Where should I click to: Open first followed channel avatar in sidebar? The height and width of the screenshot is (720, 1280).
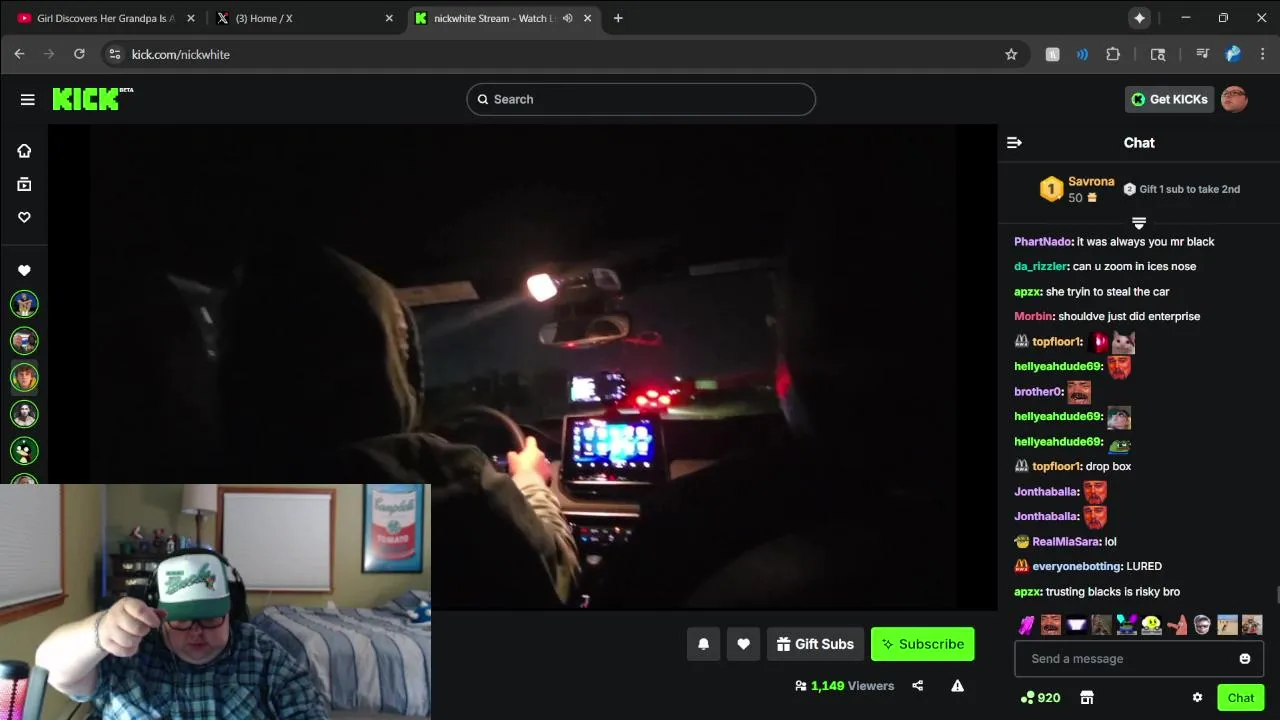(x=24, y=304)
